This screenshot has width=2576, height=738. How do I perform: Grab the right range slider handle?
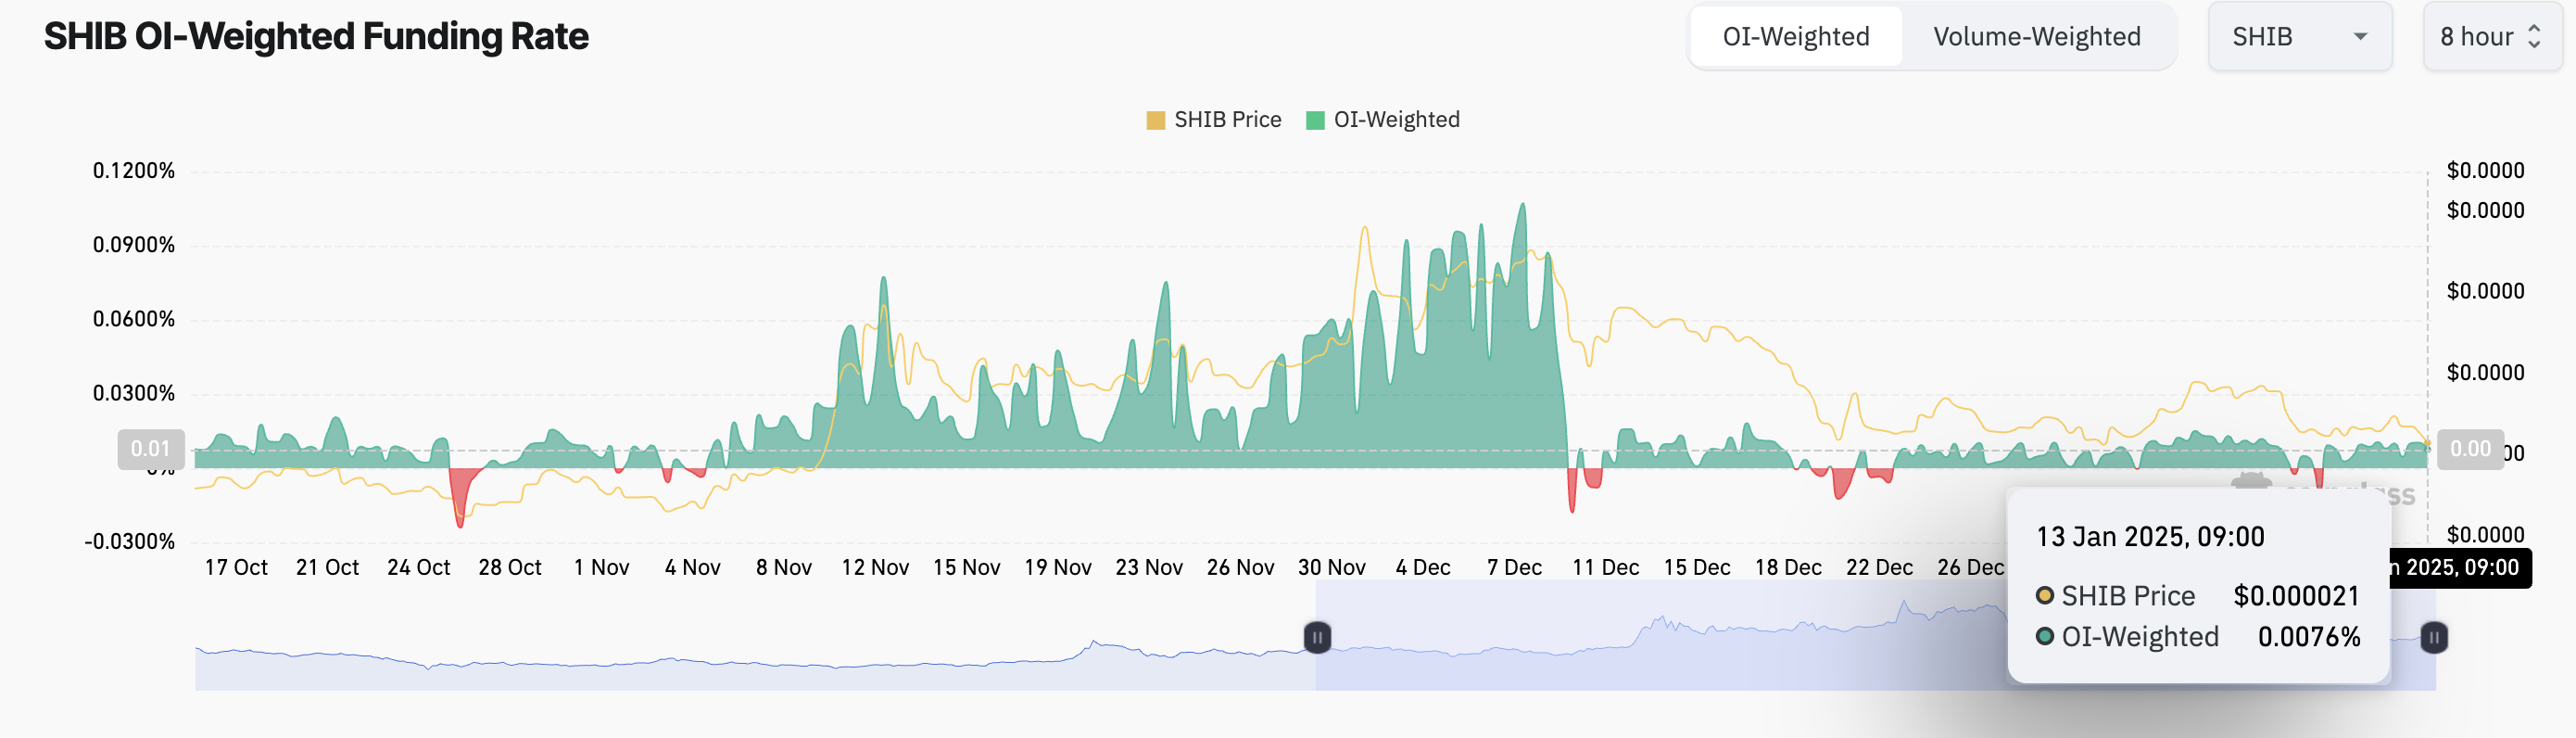pyautogui.click(x=2433, y=637)
